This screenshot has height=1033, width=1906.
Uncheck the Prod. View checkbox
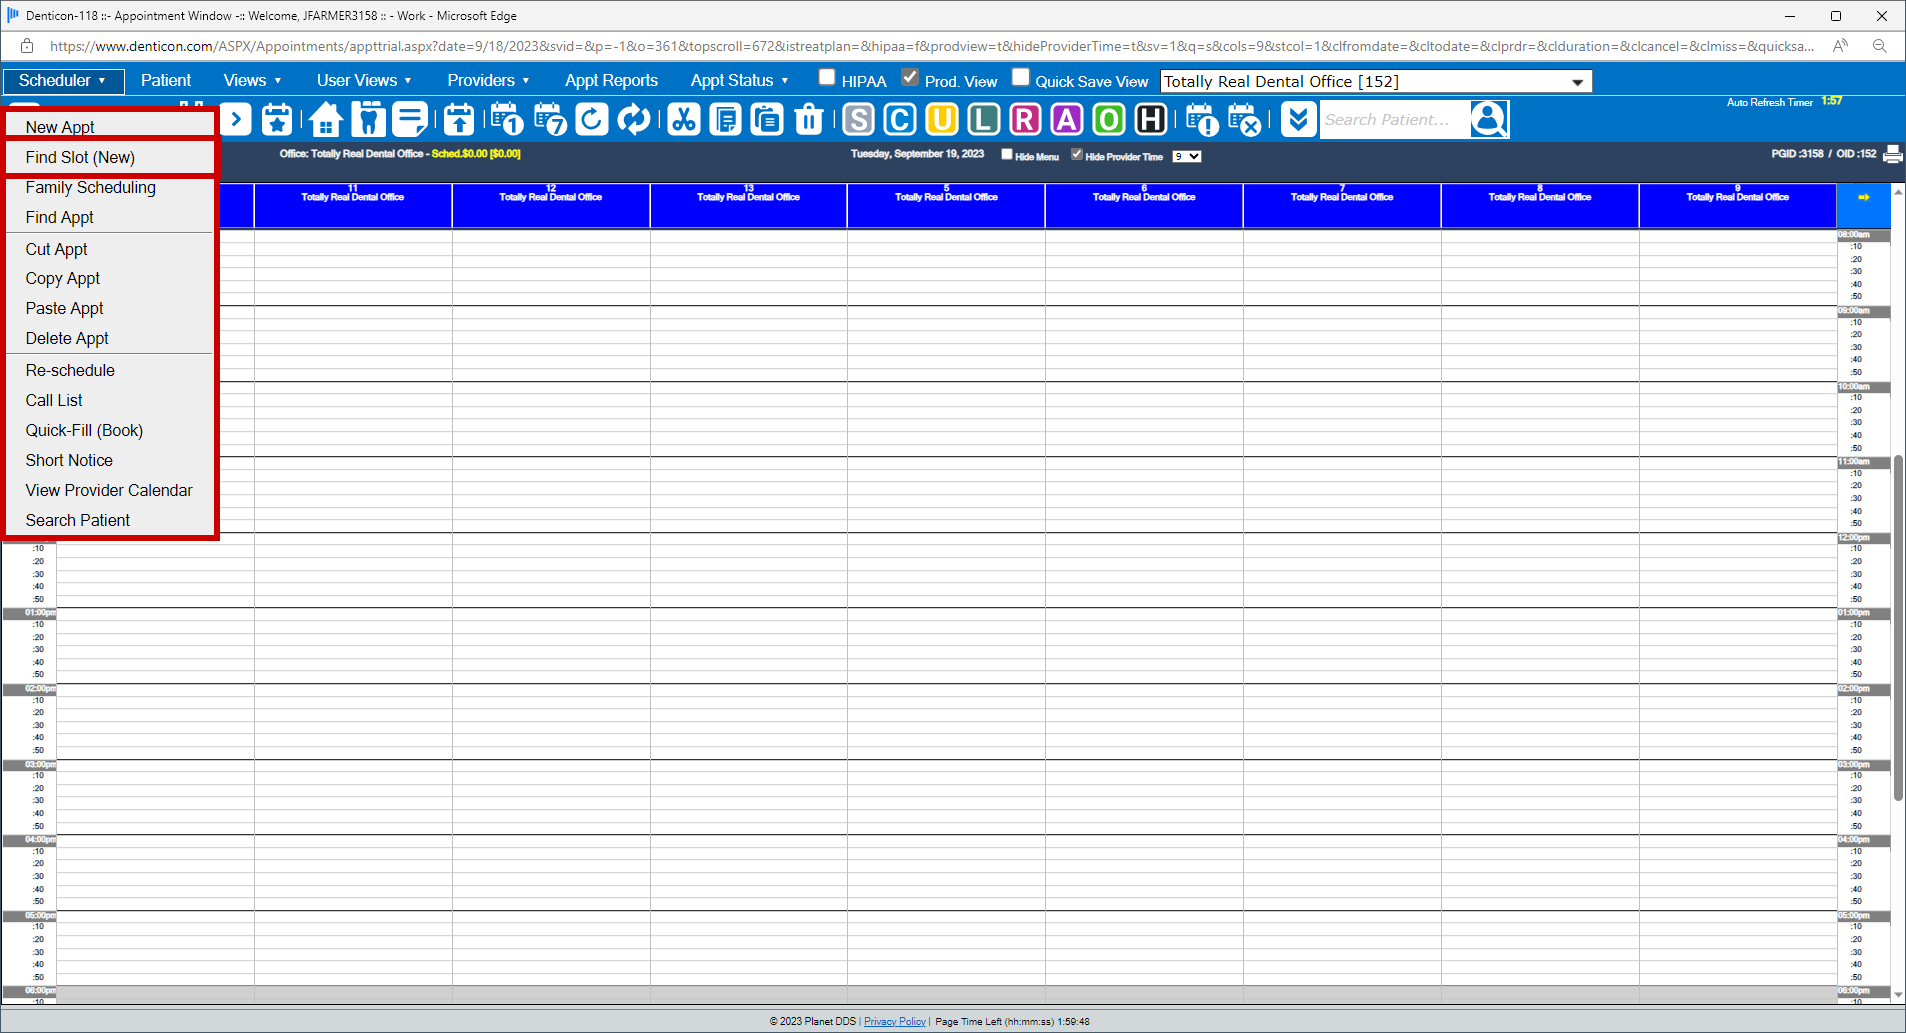(x=910, y=77)
